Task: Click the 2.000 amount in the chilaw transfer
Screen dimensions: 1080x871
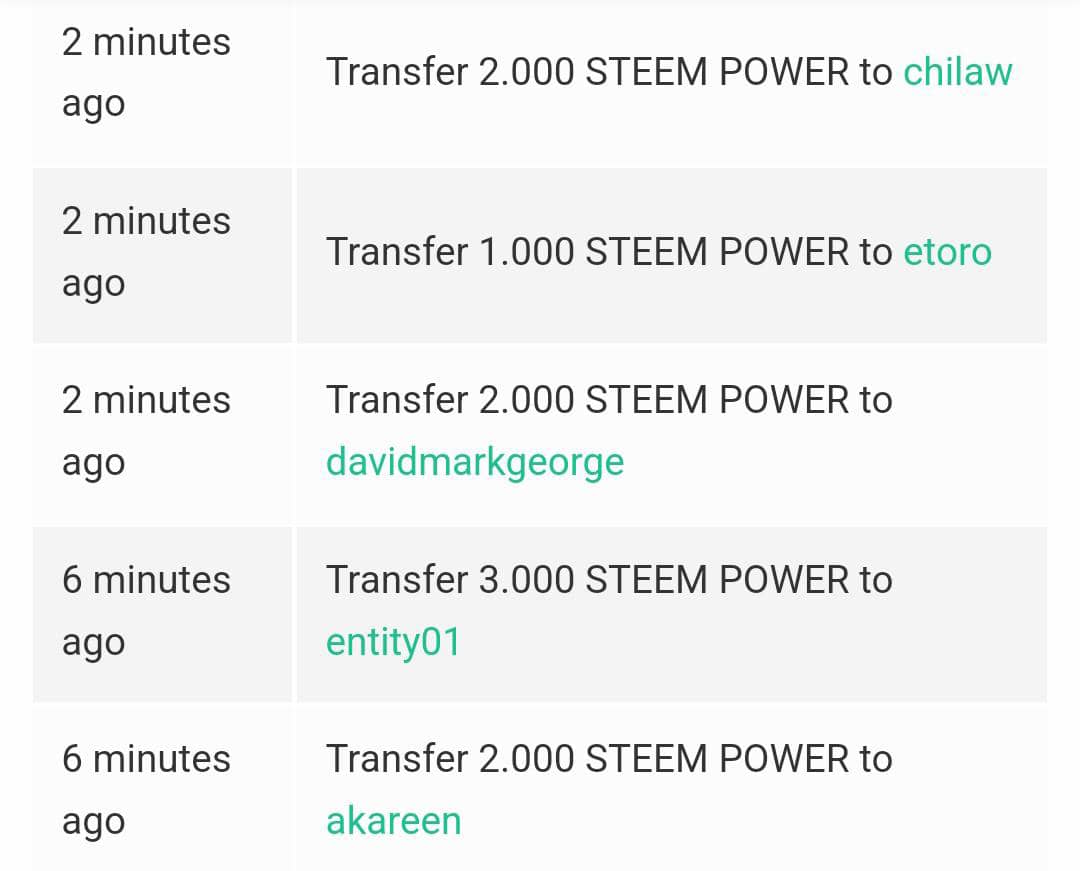Action: click(526, 72)
